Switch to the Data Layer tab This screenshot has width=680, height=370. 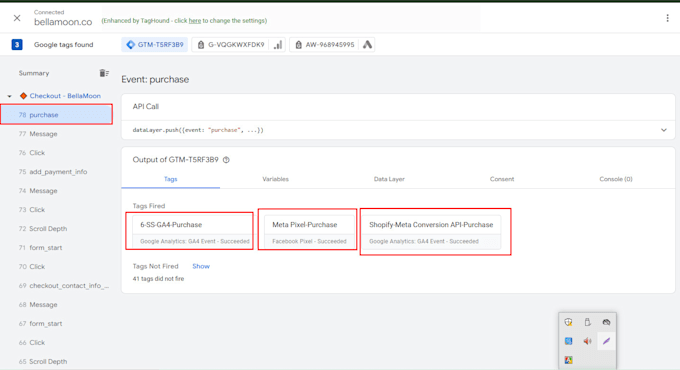(389, 179)
